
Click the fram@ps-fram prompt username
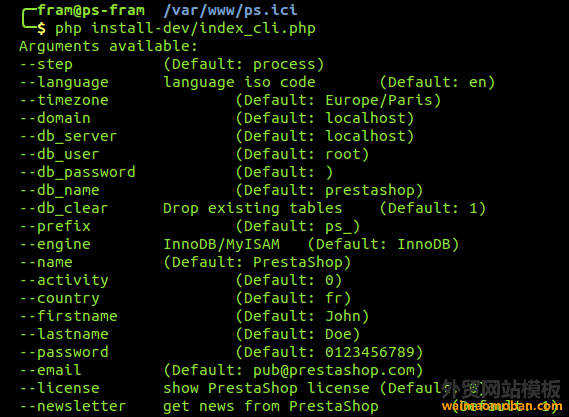coord(91,11)
